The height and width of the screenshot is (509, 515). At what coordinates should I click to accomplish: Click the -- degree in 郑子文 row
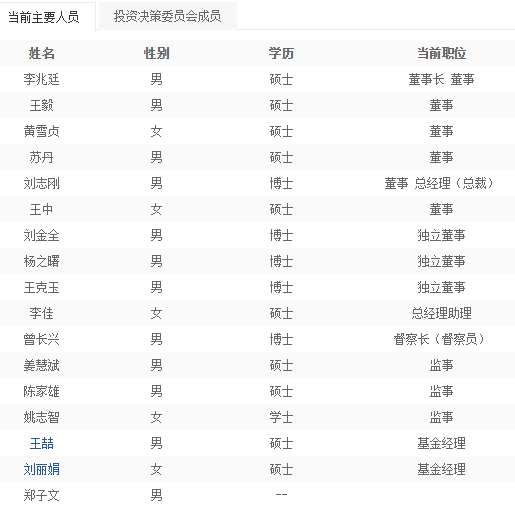point(281,495)
